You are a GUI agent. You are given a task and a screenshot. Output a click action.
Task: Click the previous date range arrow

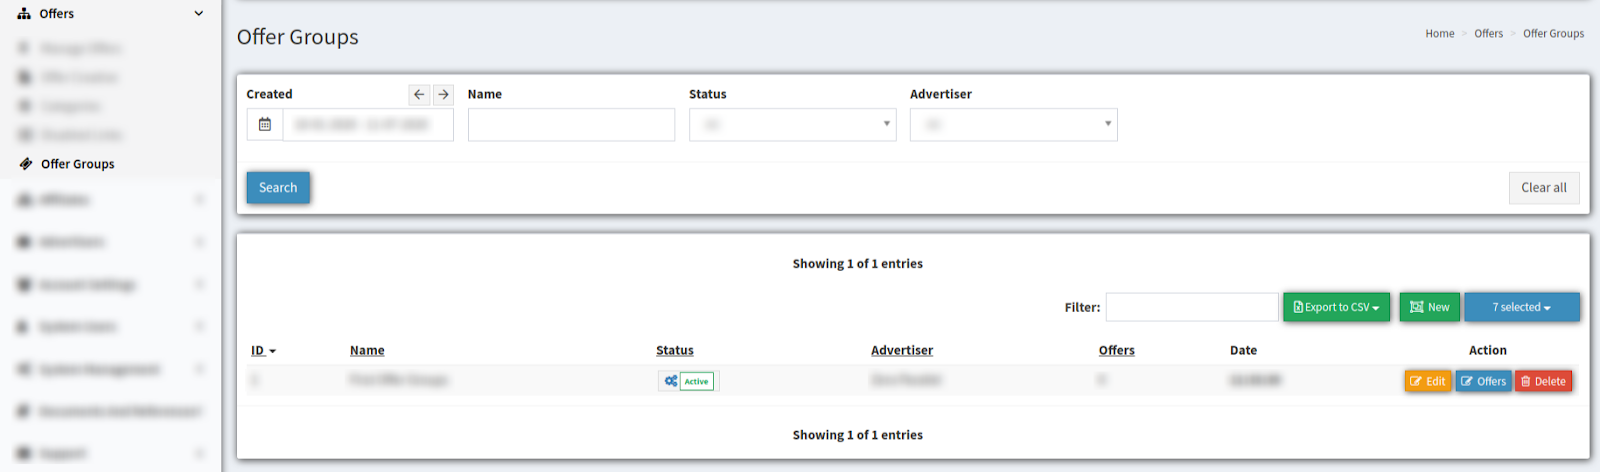pyautogui.click(x=419, y=94)
